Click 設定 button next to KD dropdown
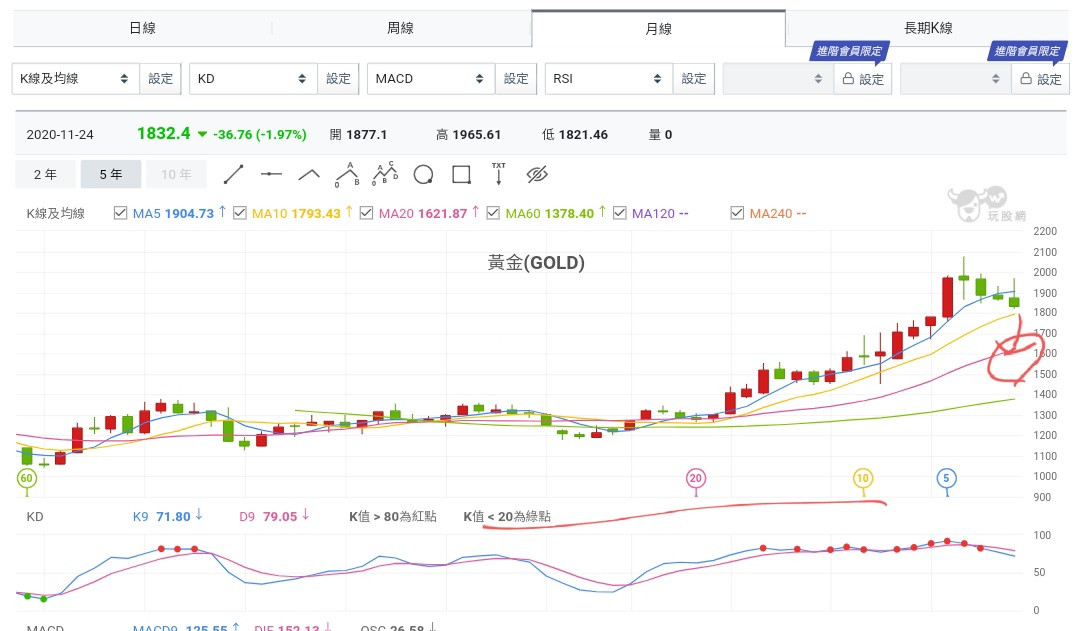 [338, 78]
